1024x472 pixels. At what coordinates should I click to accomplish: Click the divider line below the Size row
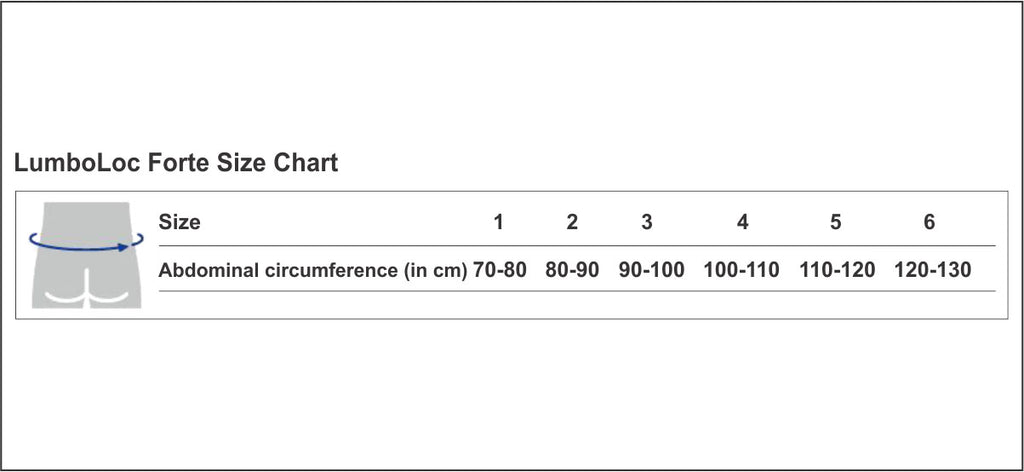576,246
